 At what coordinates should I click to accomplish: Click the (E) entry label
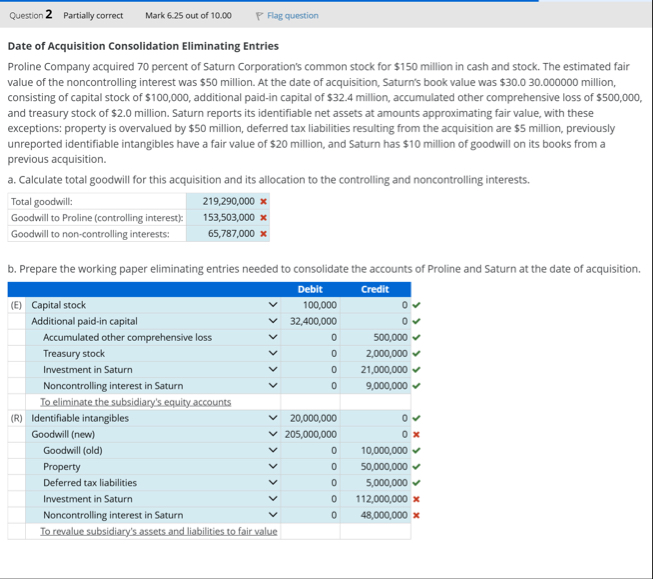16,305
